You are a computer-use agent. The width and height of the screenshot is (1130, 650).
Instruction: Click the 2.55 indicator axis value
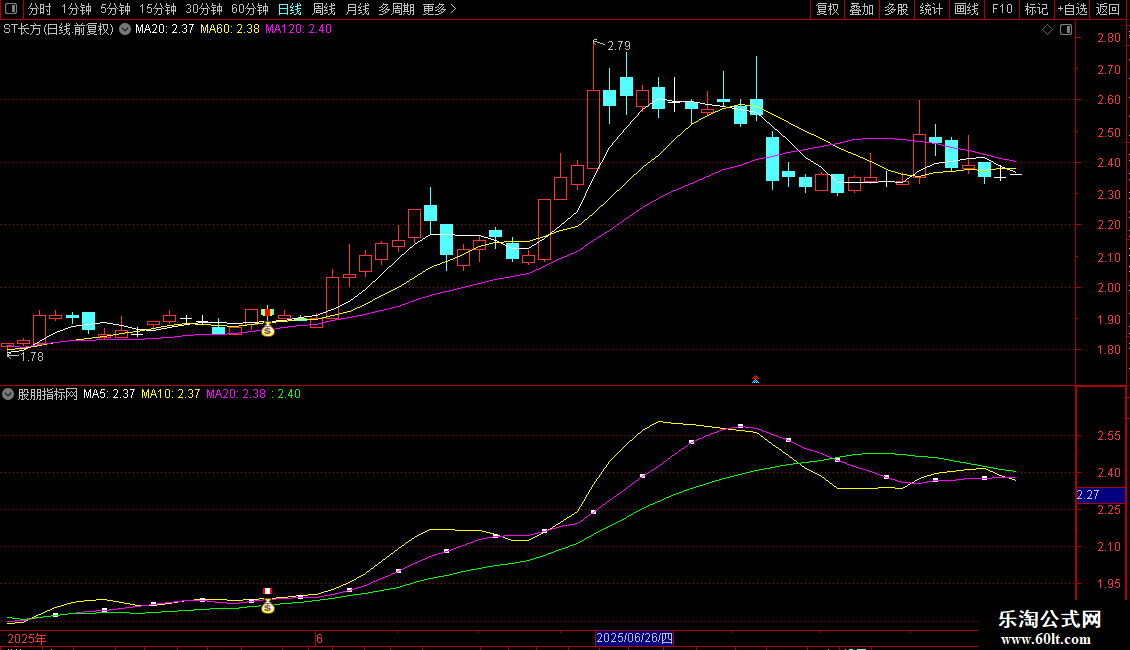click(1108, 436)
